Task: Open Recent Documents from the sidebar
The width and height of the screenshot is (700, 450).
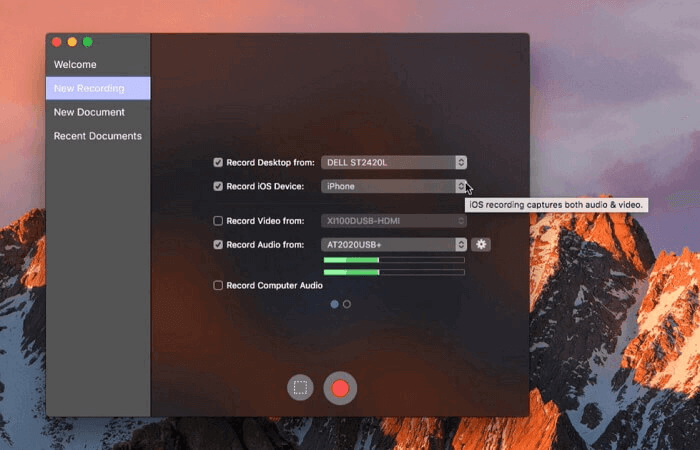Action: pos(98,136)
